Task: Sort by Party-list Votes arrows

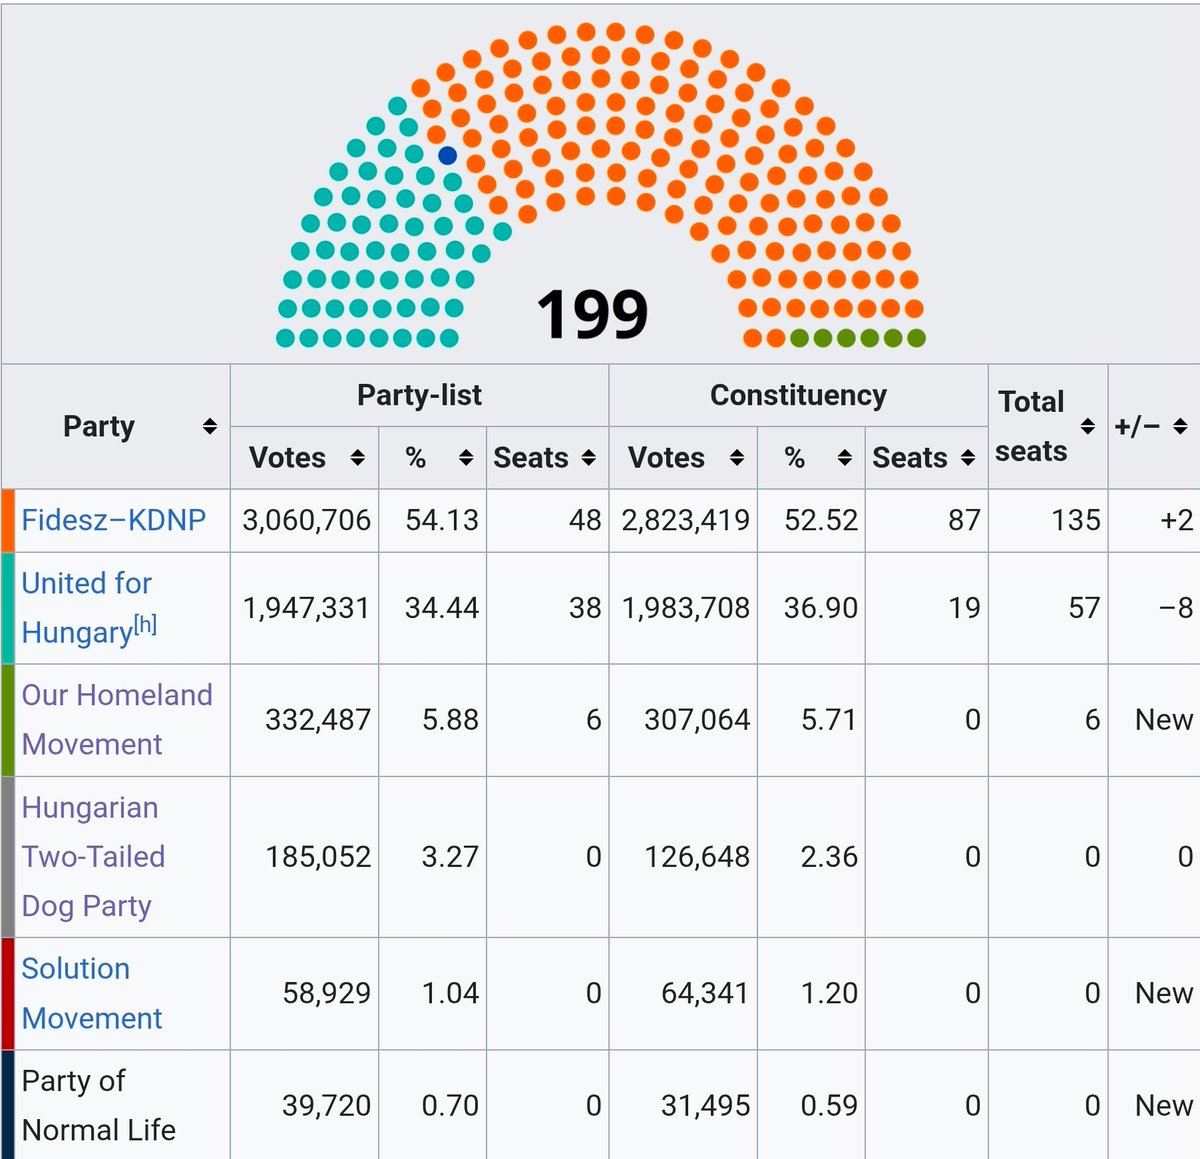Action: tap(358, 458)
